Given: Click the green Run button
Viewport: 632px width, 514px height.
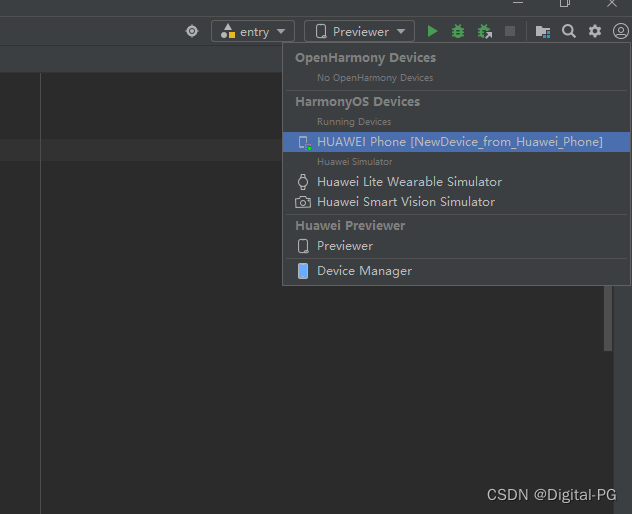Looking at the screenshot, I should click(x=432, y=31).
